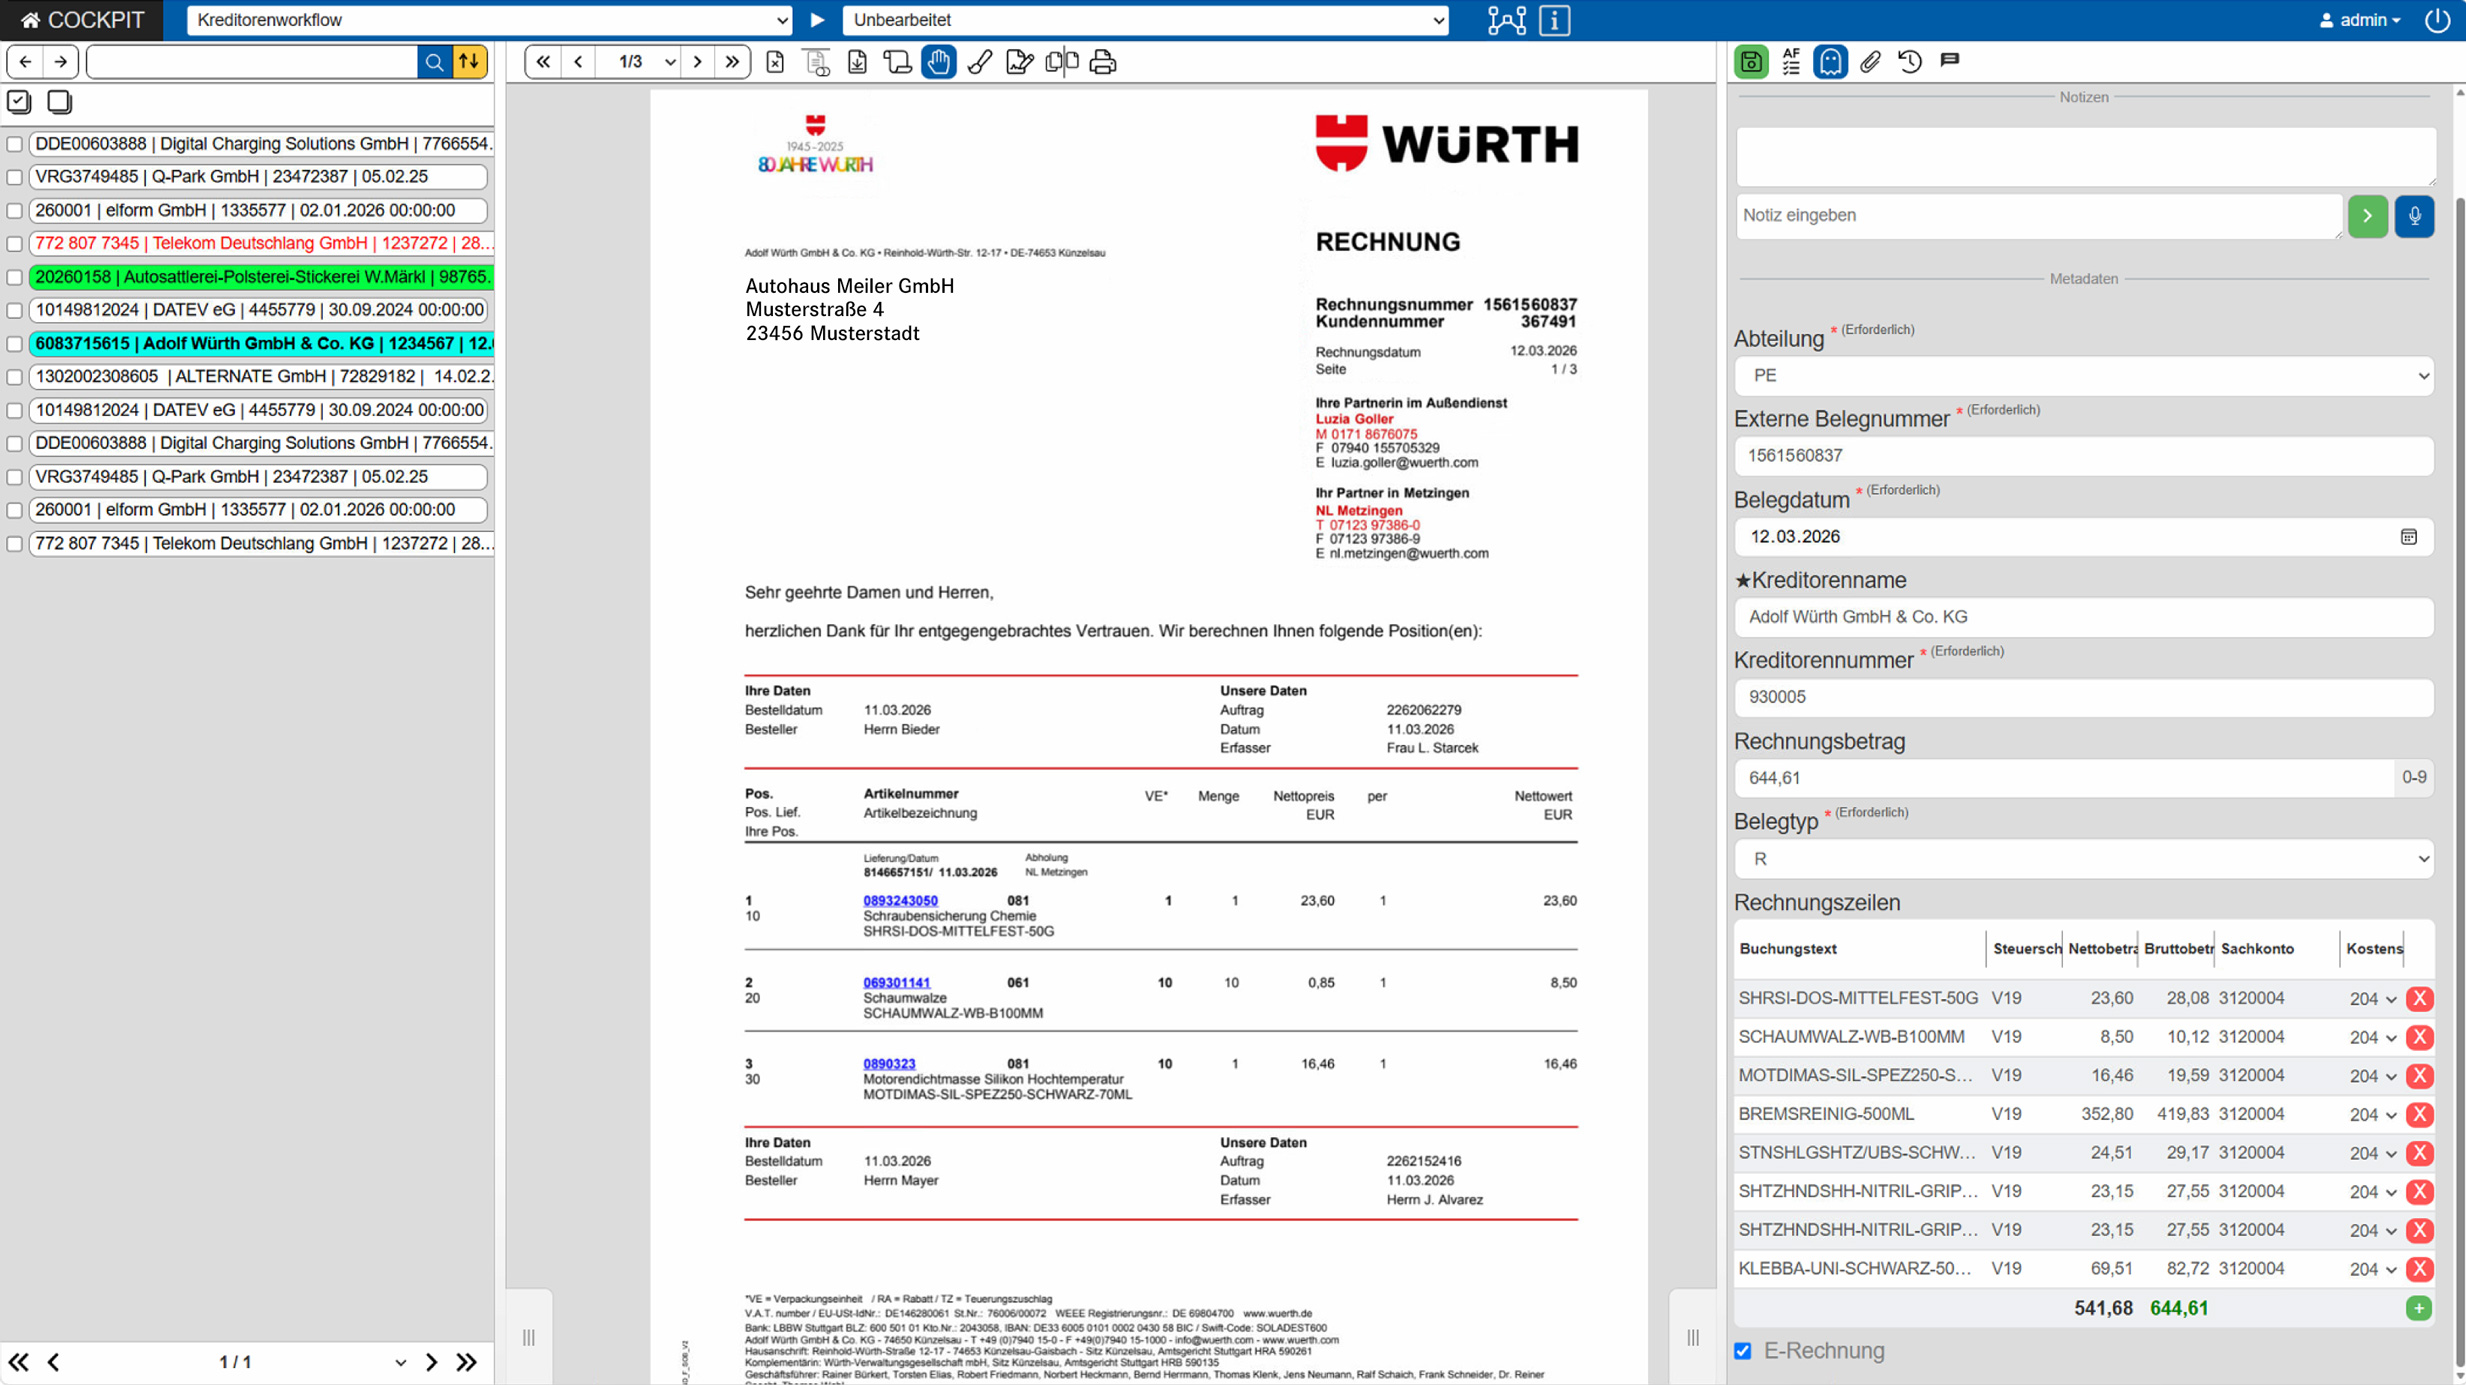The image size is (2466, 1385).
Task: Click the Rechnungsbetrag 0-9 button
Action: point(2414,778)
